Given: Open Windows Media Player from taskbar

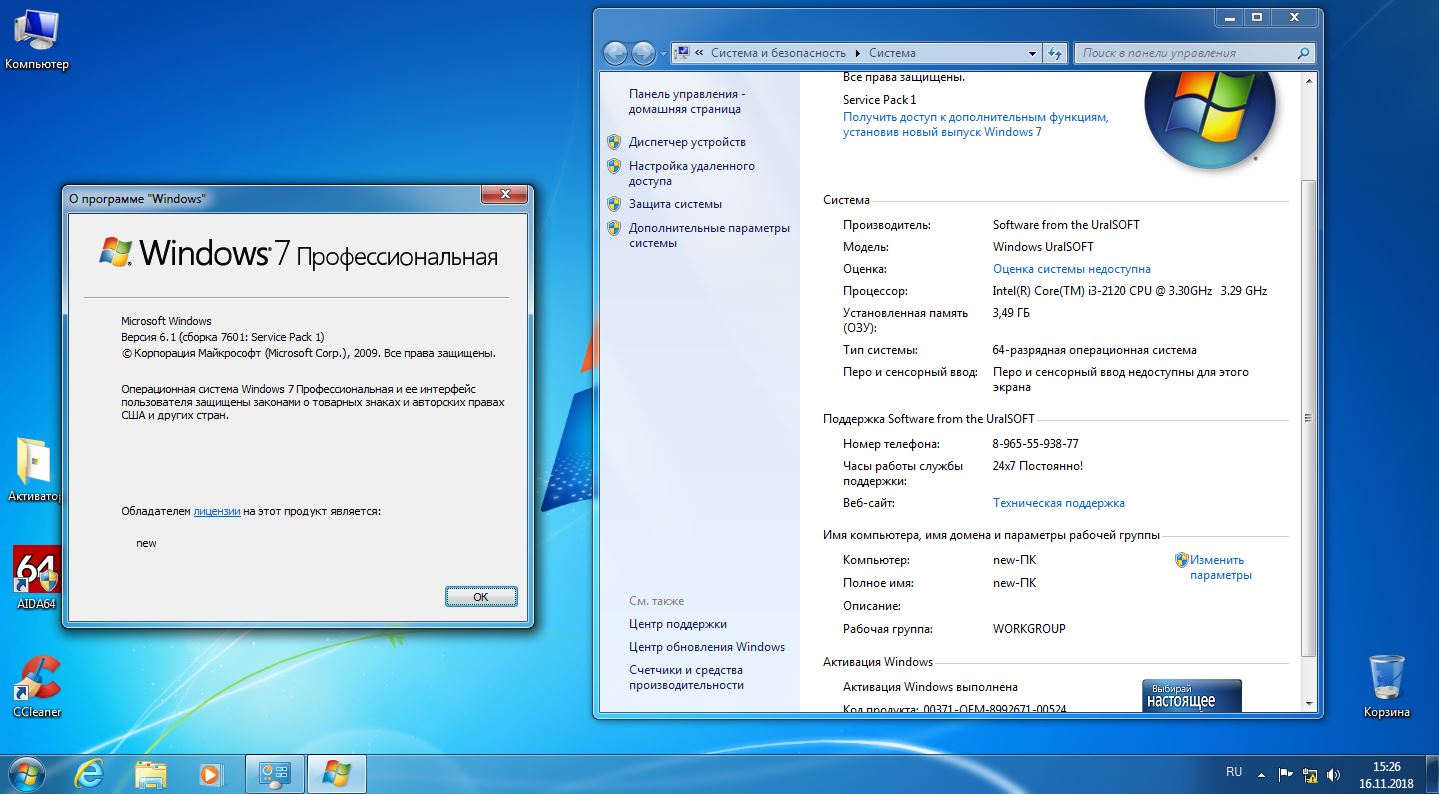Looking at the screenshot, I should click(x=211, y=774).
